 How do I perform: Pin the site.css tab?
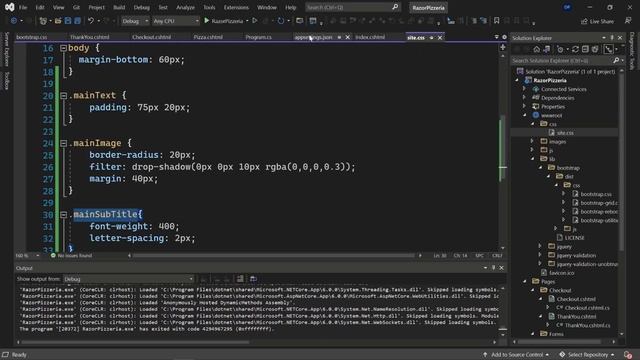431,38
